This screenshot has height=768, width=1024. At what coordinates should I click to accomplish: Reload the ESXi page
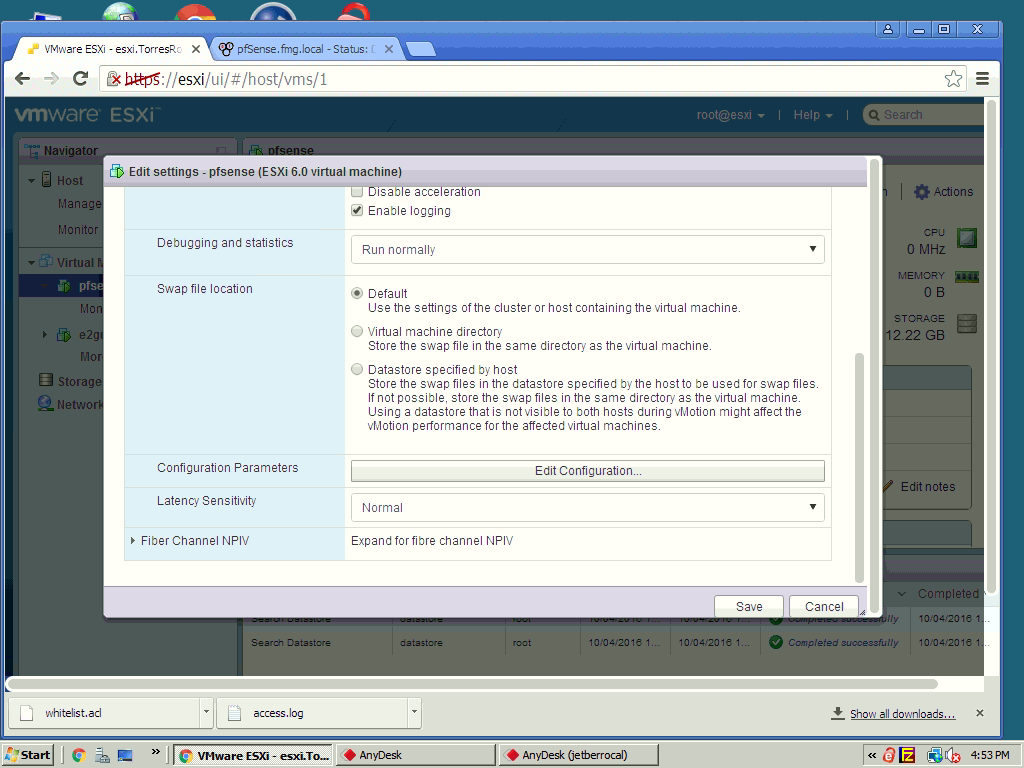point(80,79)
